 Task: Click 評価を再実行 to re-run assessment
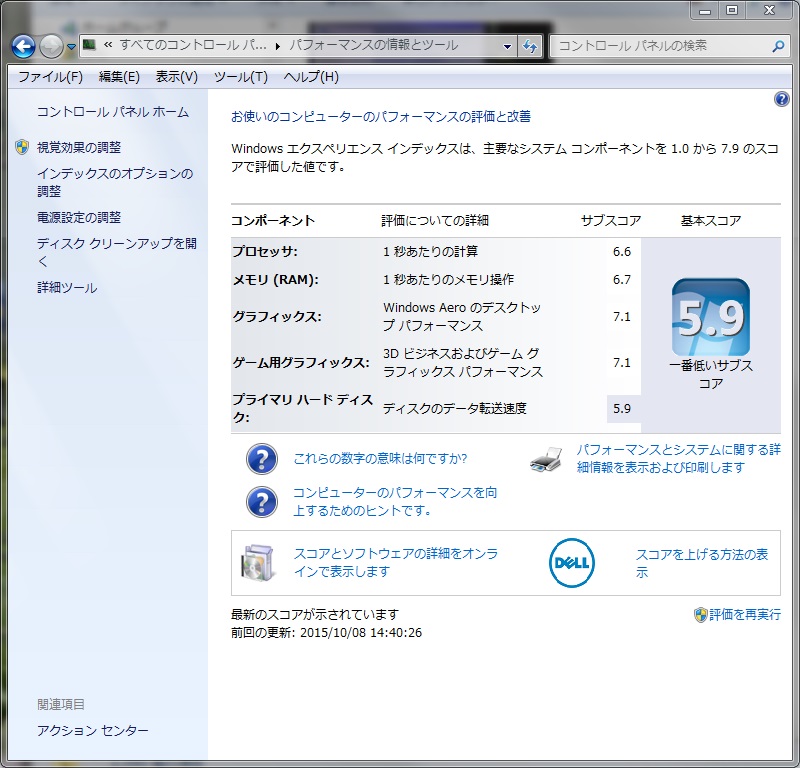pyautogui.click(x=745, y=614)
